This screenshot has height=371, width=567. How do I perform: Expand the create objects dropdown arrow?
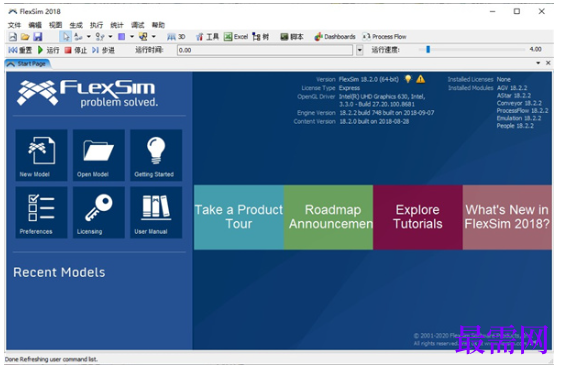(x=132, y=37)
